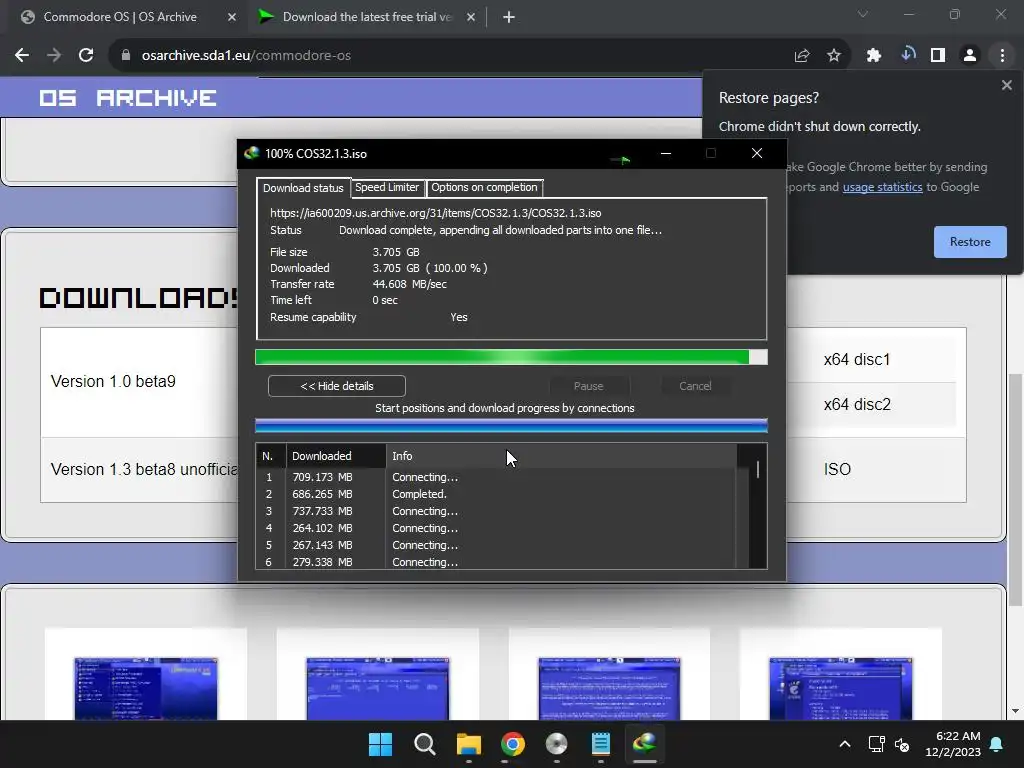Open the network icon in system tray
The image size is (1024, 768).
pos(876,744)
